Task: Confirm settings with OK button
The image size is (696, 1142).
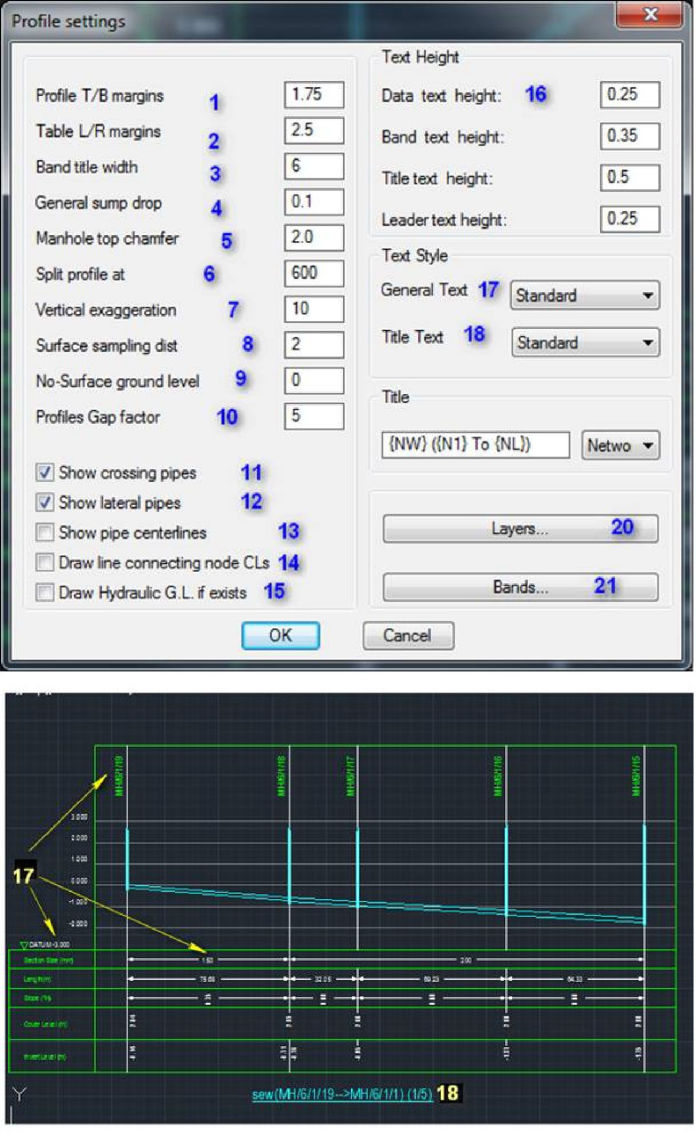Action: [x=281, y=635]
